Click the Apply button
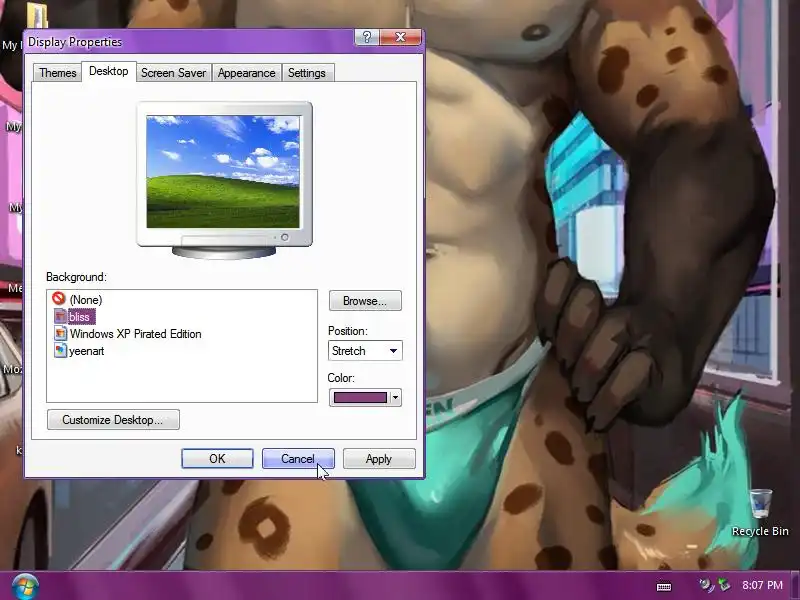The width and height of the screenshot is (800, 600). (x=379, y=459)
